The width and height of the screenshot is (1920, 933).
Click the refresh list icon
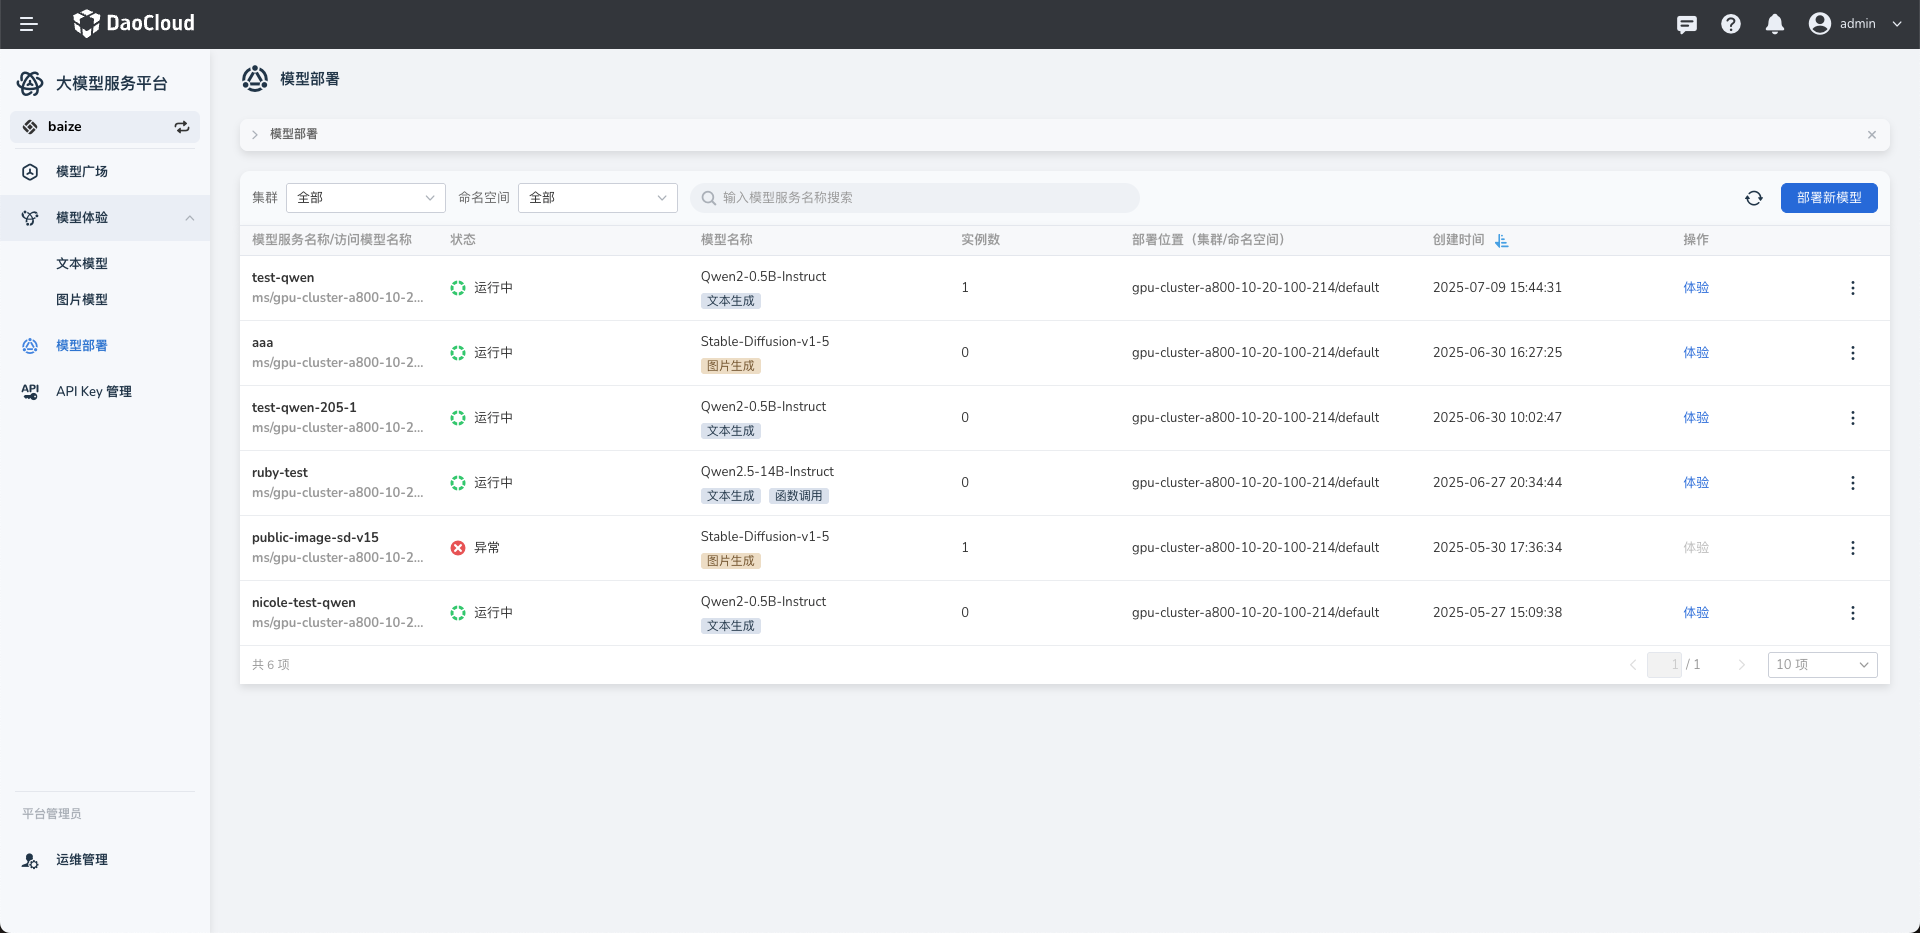pos(1753,198)
